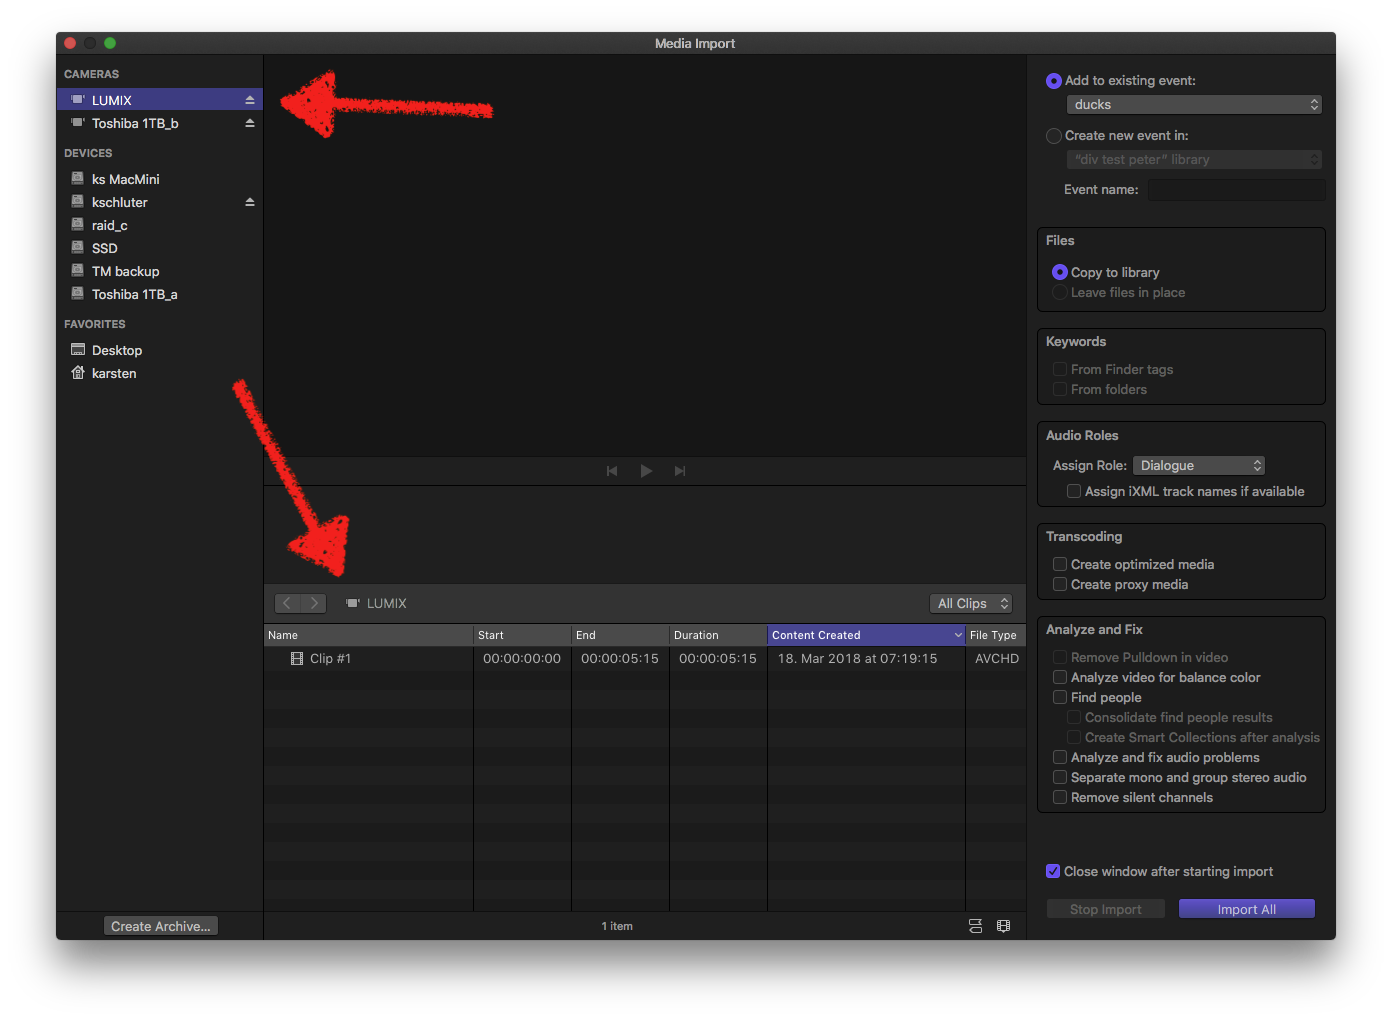This screenshot has width=1392, height=1020.
Task: Enable Create optimized media
Action: [1060, 564]
